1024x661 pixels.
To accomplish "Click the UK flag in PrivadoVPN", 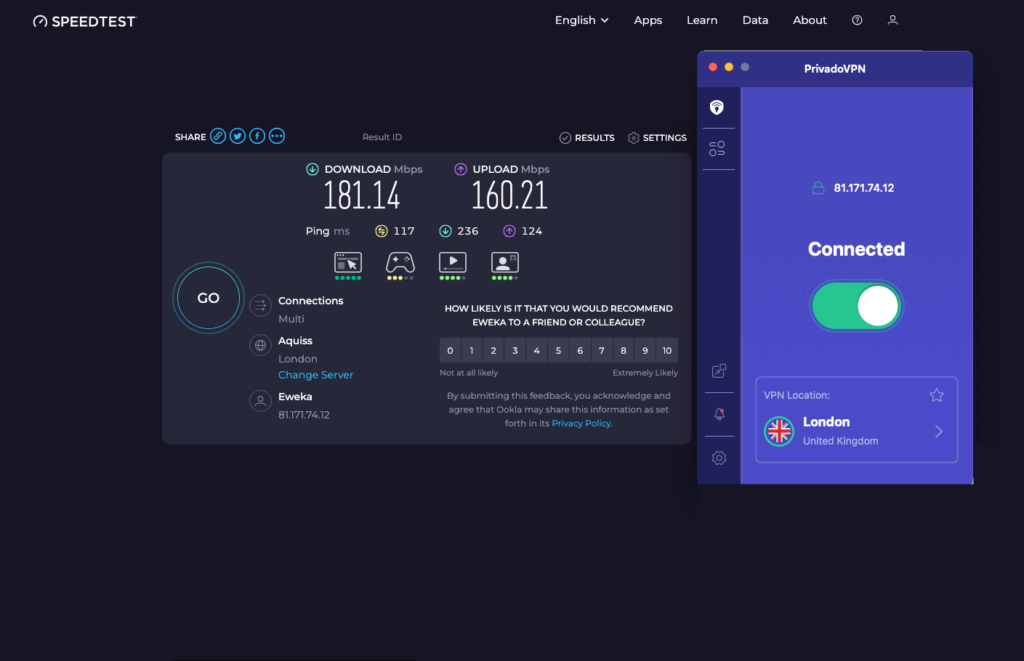I will pos(779,431).
